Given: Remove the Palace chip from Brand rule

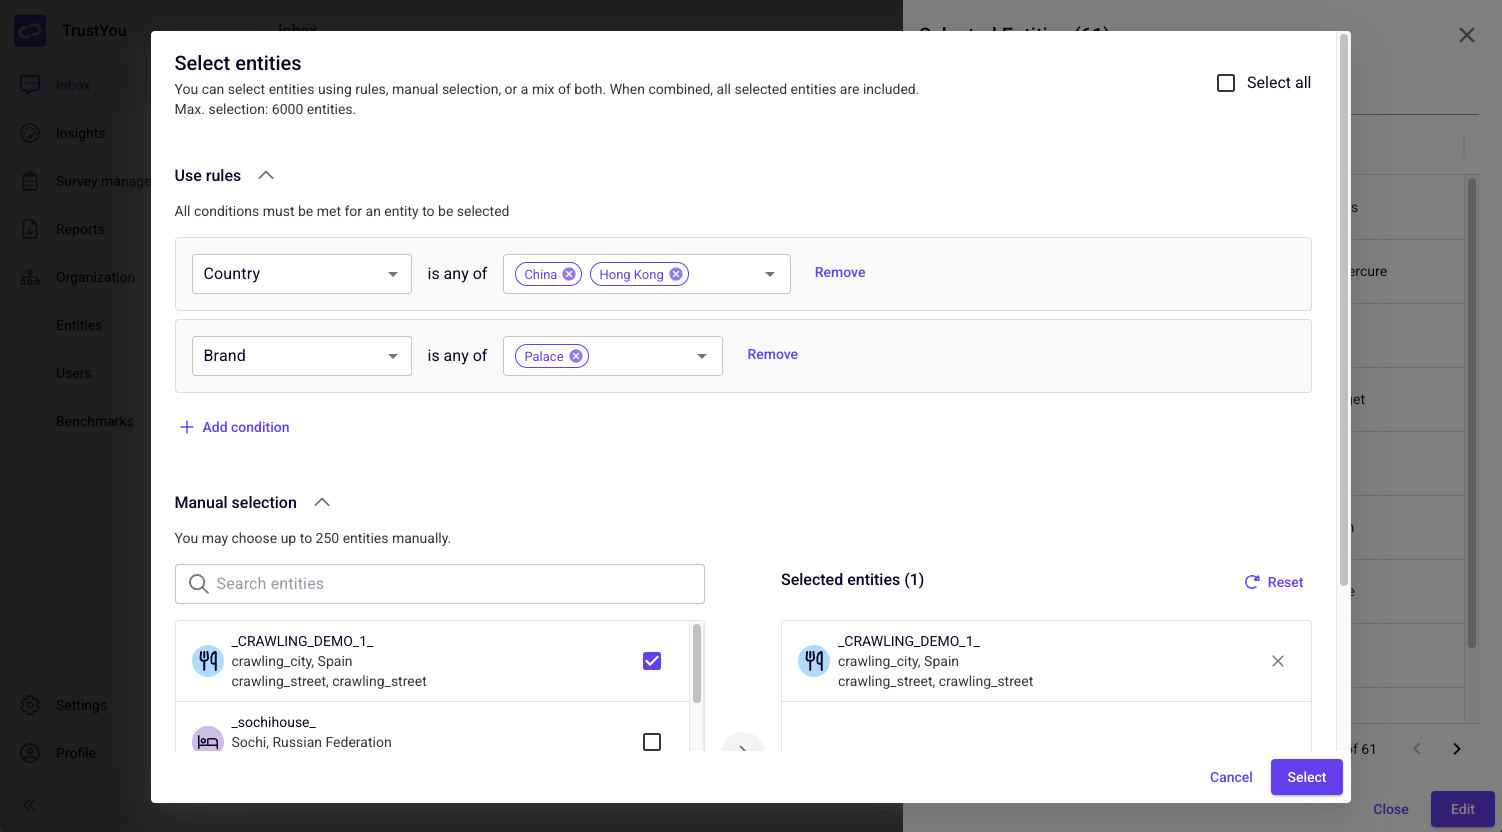Looking at the screenshot, I should pyautogui.click(x=576, y=356).
